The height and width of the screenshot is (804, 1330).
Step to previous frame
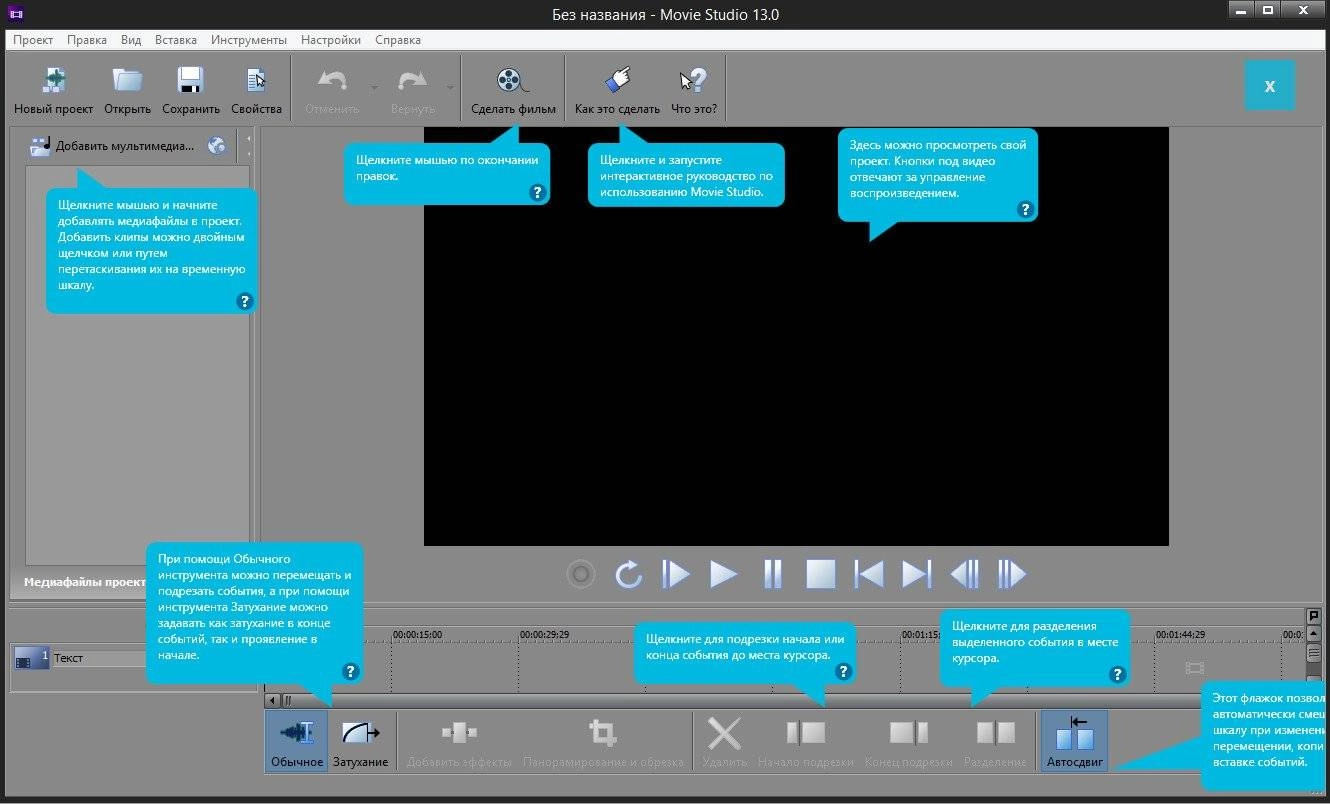pos(964,574)
